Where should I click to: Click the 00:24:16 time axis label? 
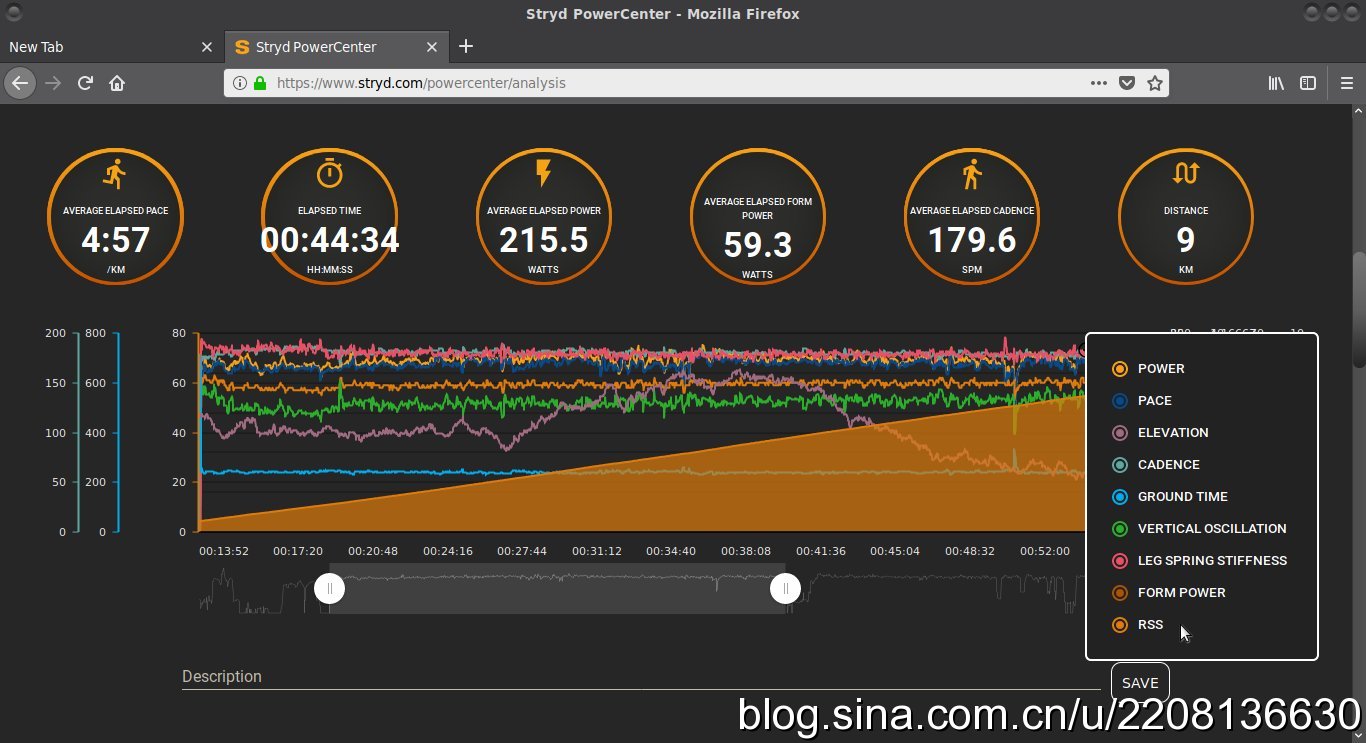447,551
